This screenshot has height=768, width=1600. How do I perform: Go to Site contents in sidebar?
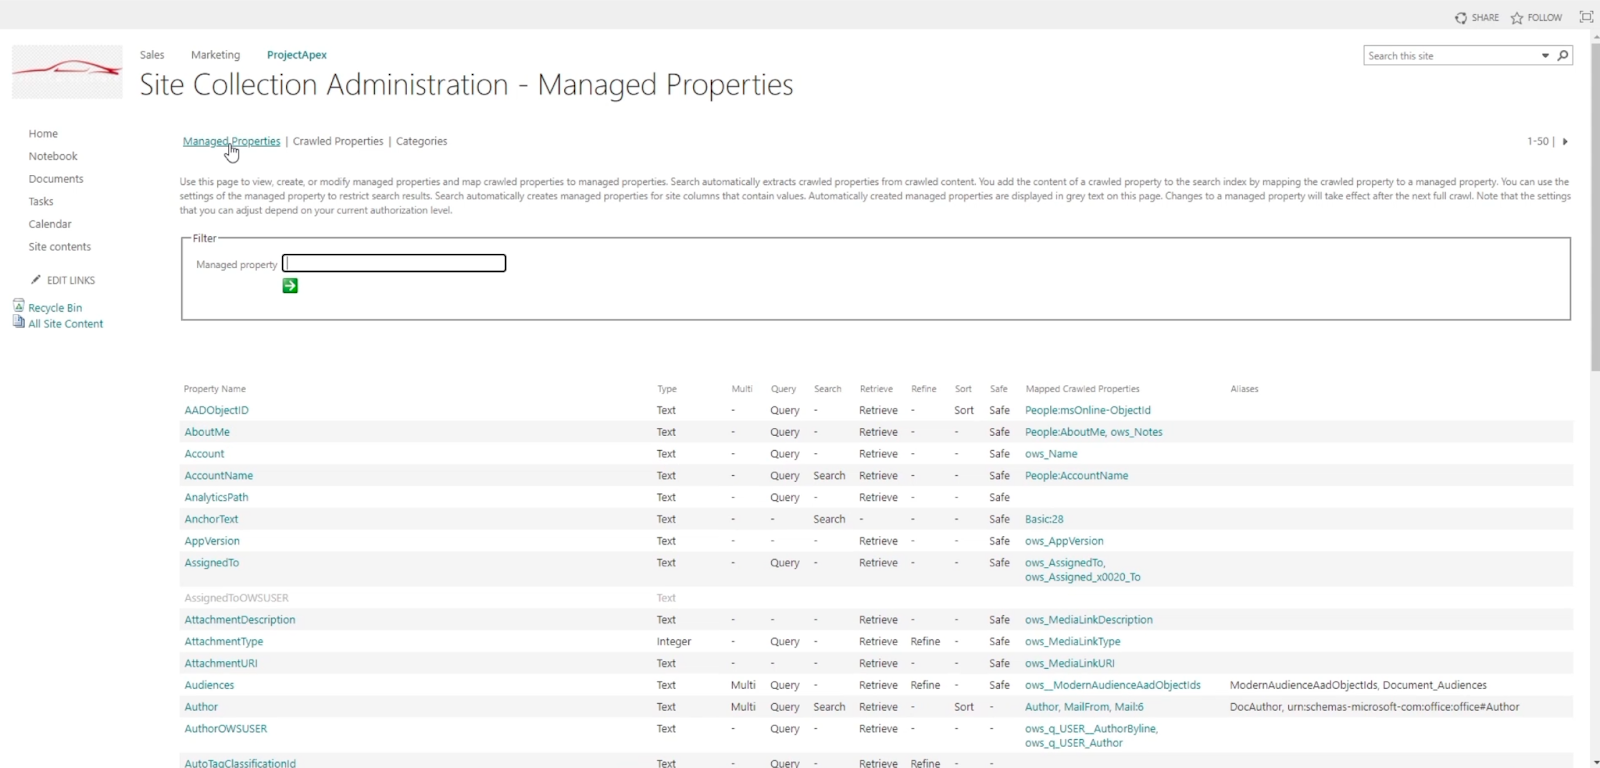point(60,247)
